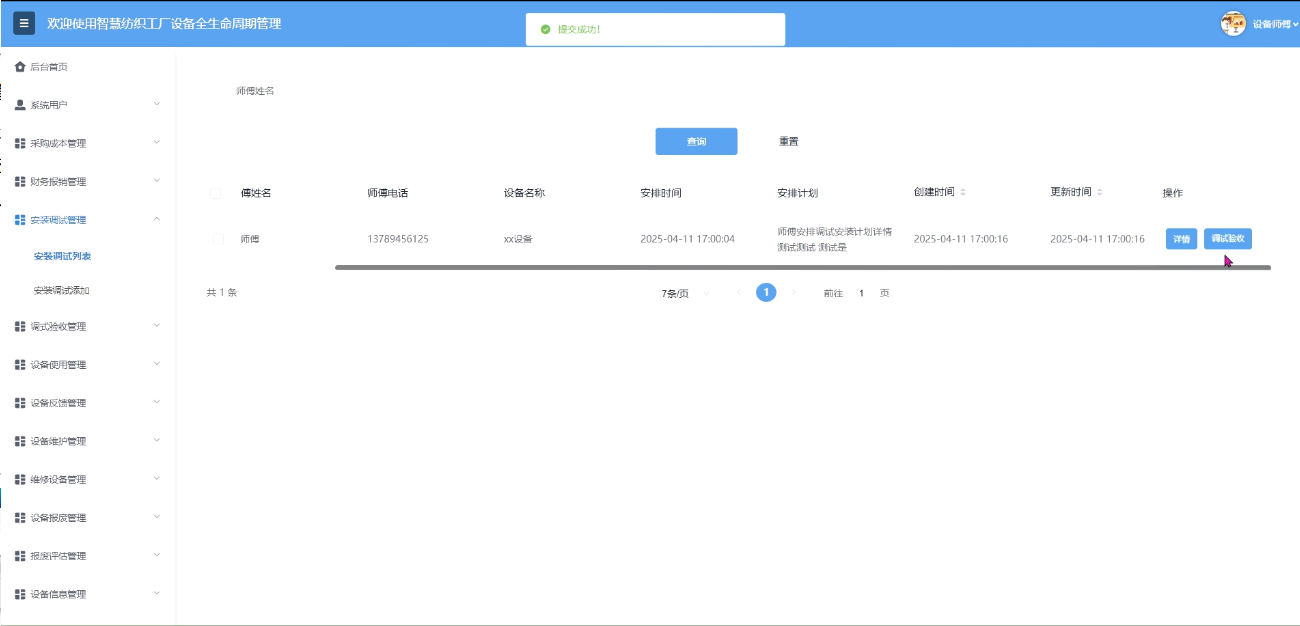Tick the select-all checkbox in table header
The image size is (1300, 626).
pos(215,193)
